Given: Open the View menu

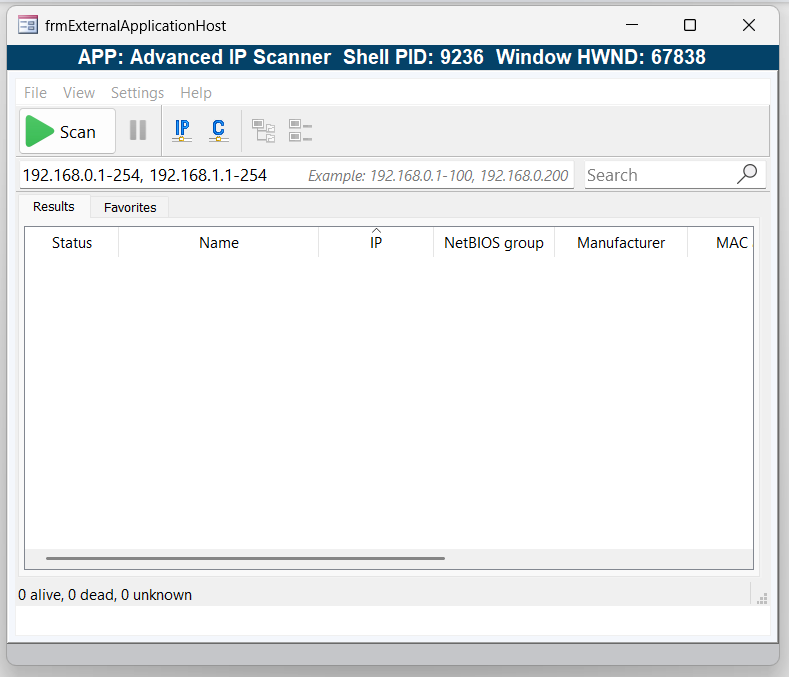Looking at the screenshot, I should point(79,93).
